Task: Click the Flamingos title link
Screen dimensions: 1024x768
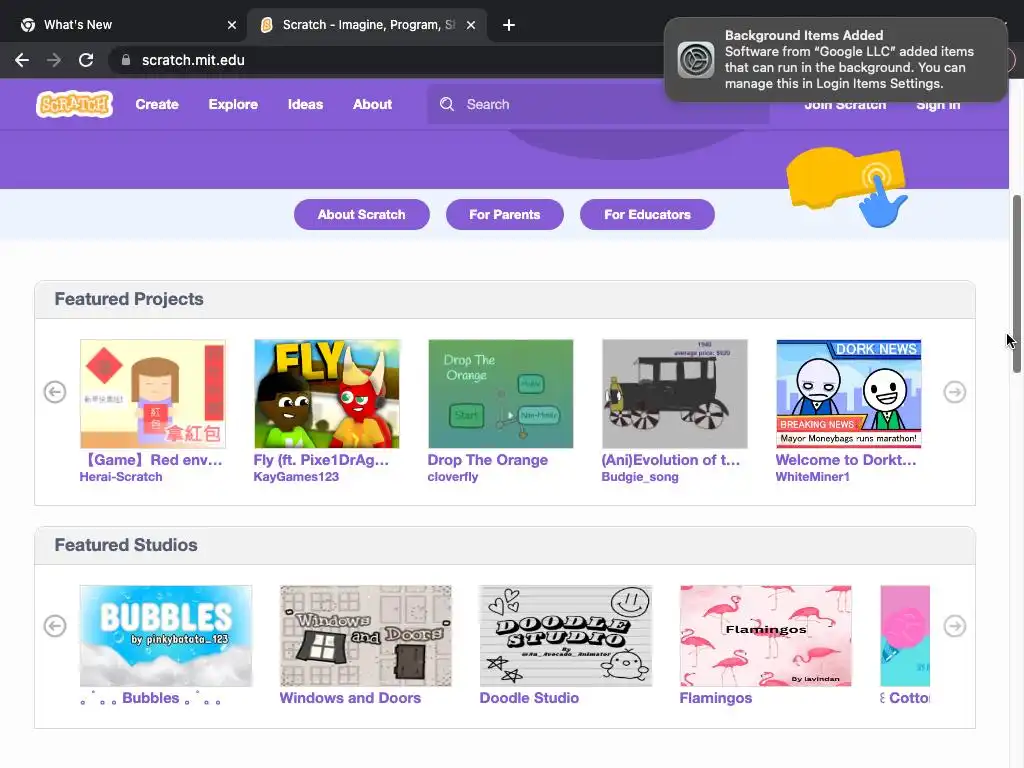Action: [716, 698]
